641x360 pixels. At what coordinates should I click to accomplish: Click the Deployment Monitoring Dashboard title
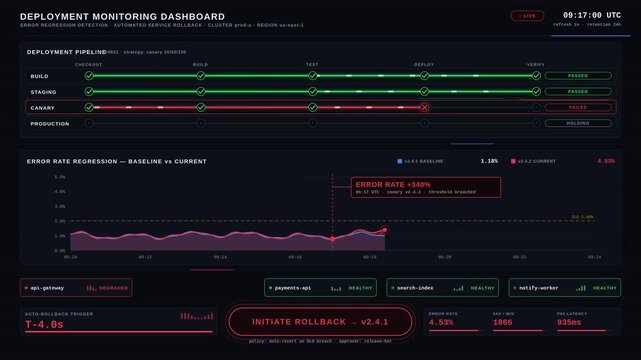[122, 17]
